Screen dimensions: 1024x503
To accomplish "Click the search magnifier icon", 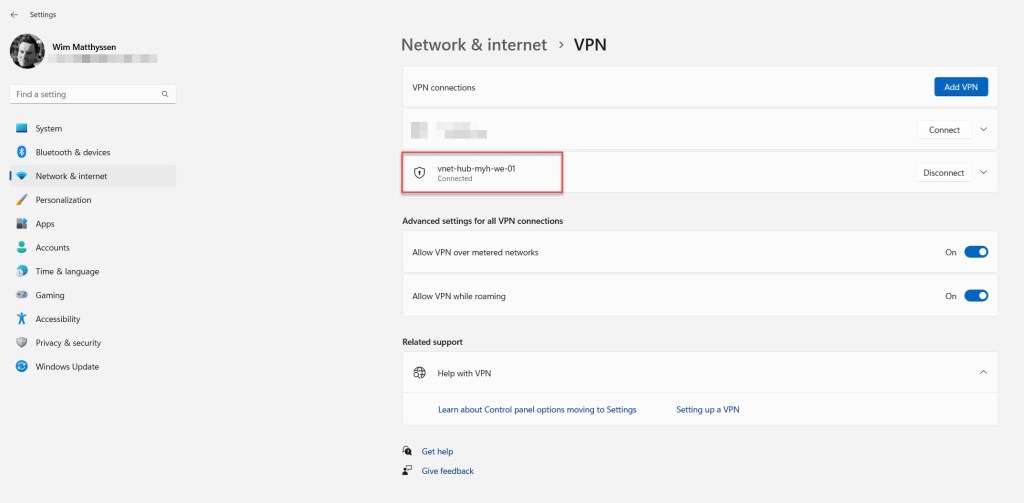I will pyautogui.click(x=165, y=94).
